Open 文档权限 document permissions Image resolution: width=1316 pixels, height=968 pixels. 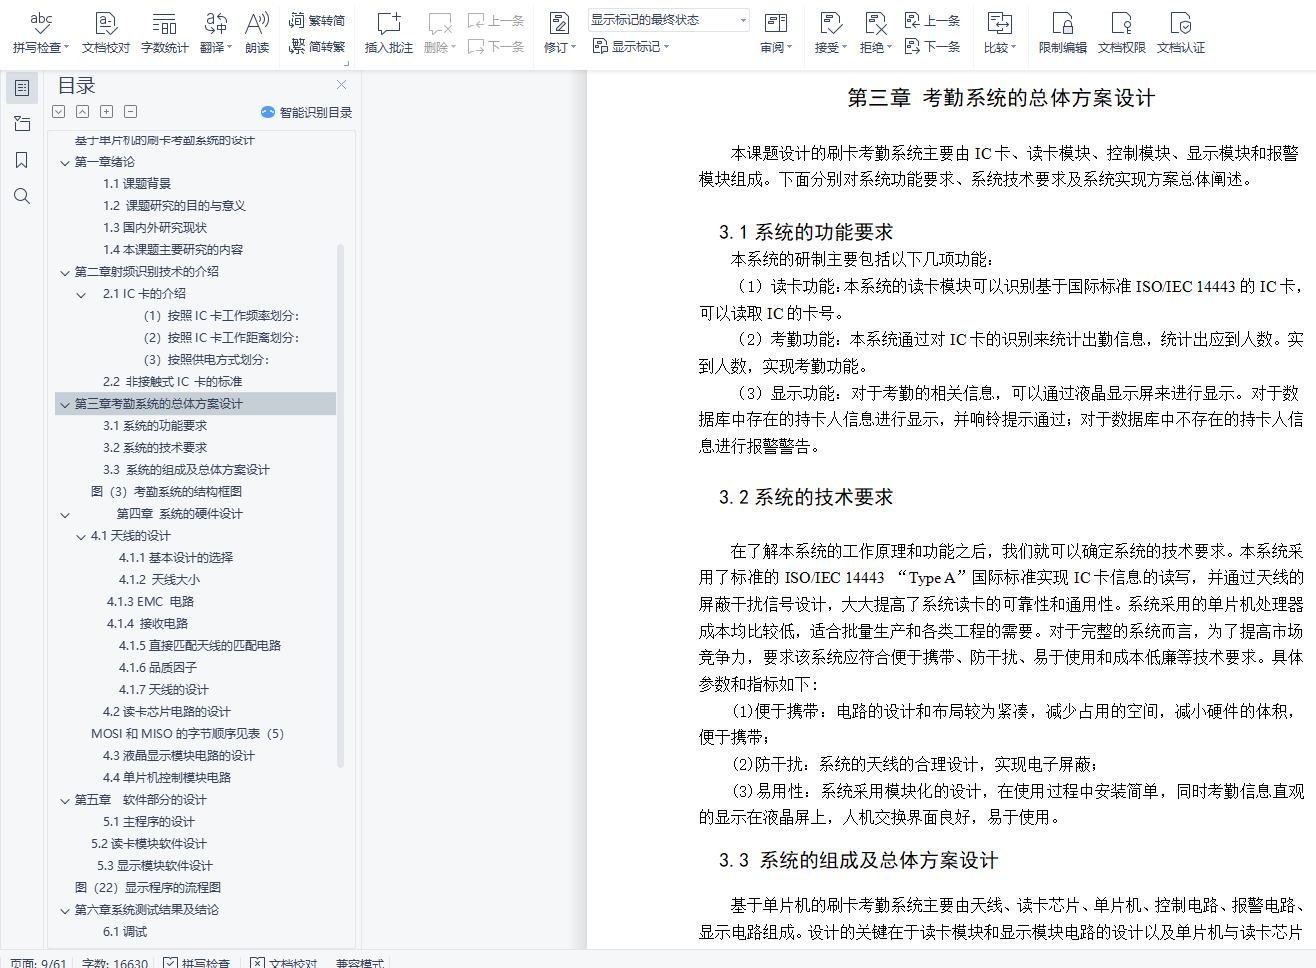1121,32
